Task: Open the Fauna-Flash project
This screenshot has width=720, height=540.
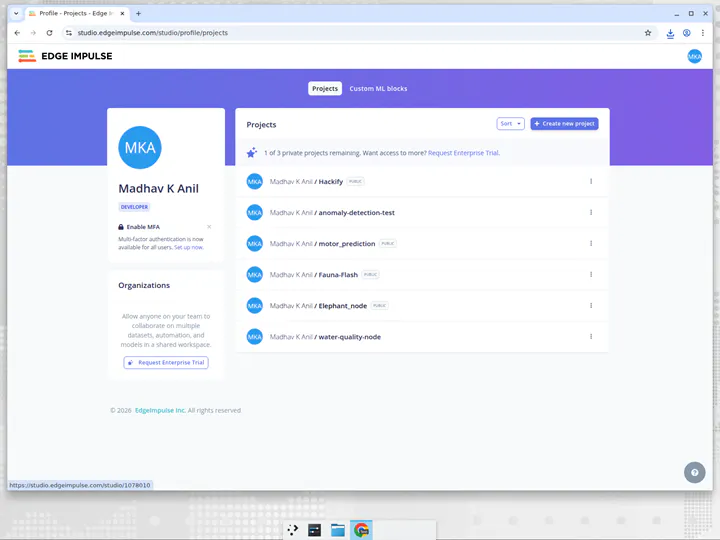Action: [x=338, y=275]
